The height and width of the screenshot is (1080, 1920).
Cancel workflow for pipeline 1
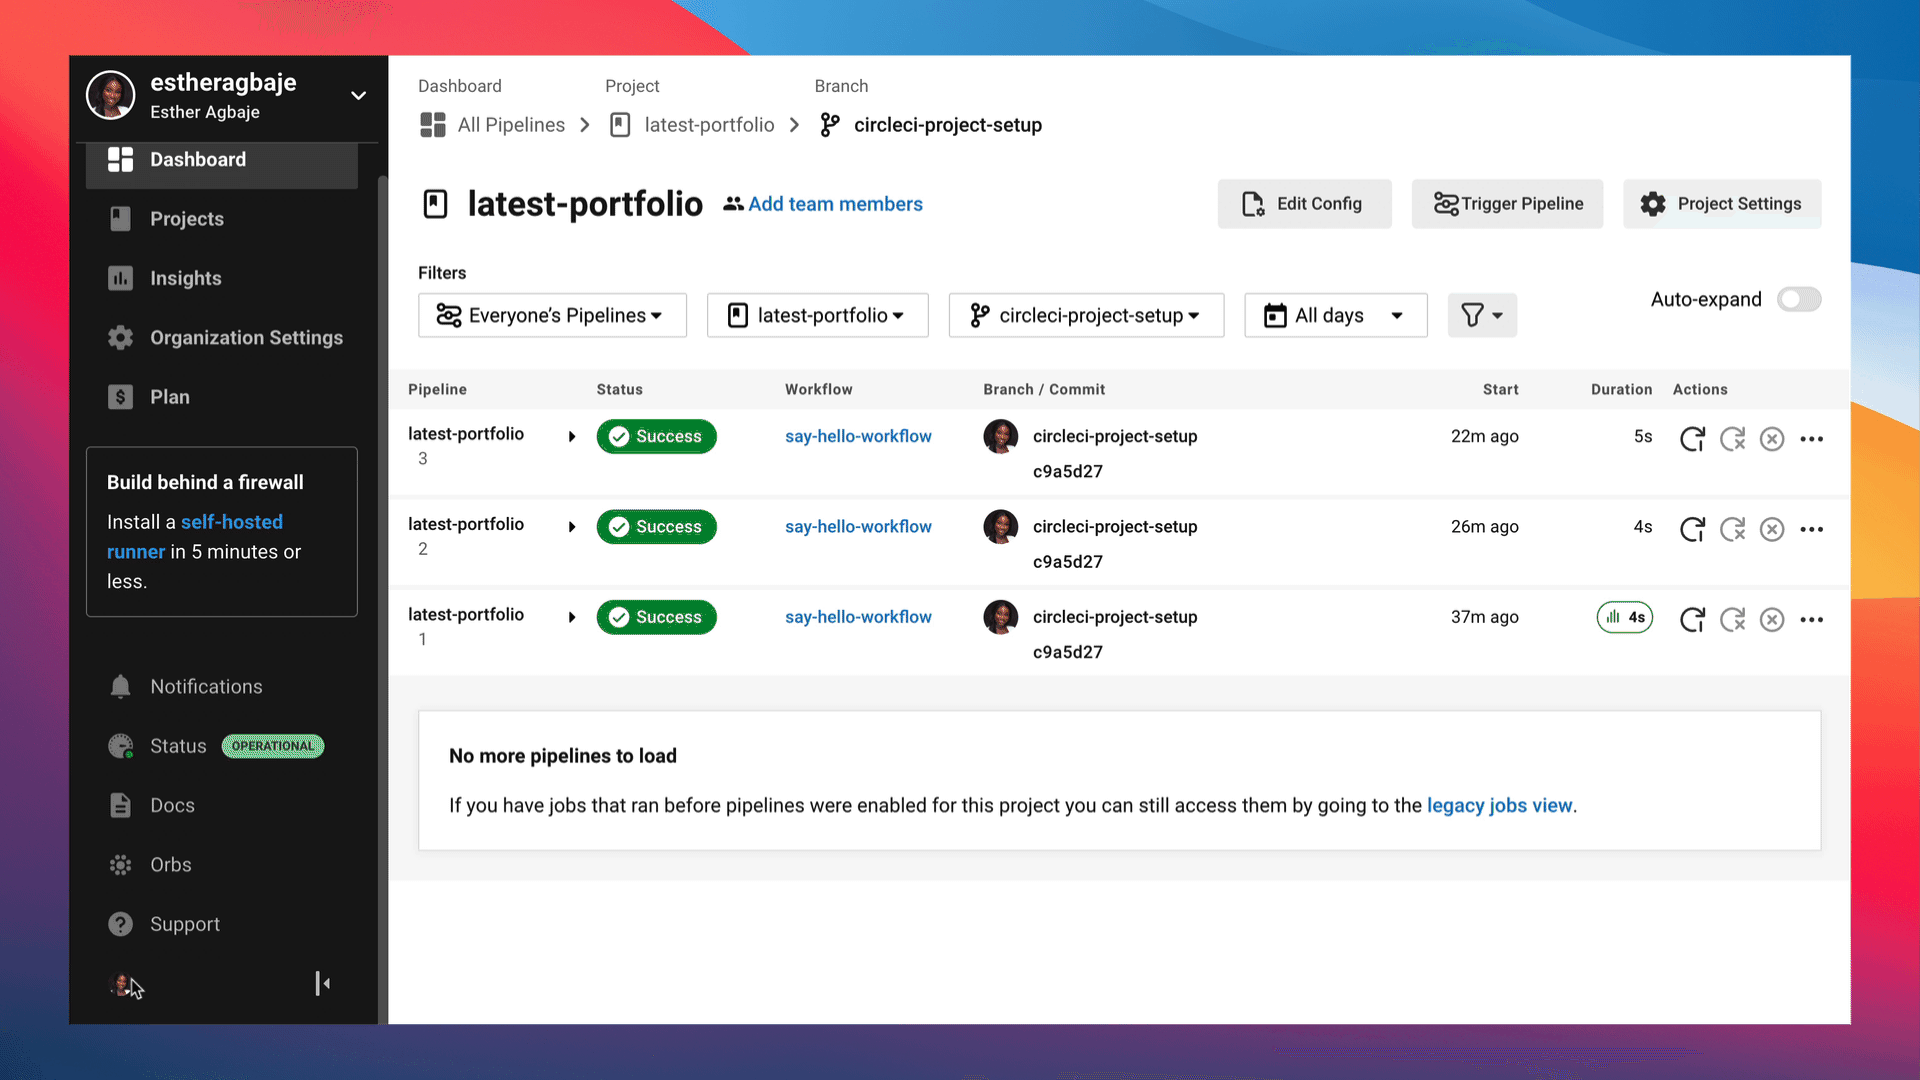[x=1772, y=619]
